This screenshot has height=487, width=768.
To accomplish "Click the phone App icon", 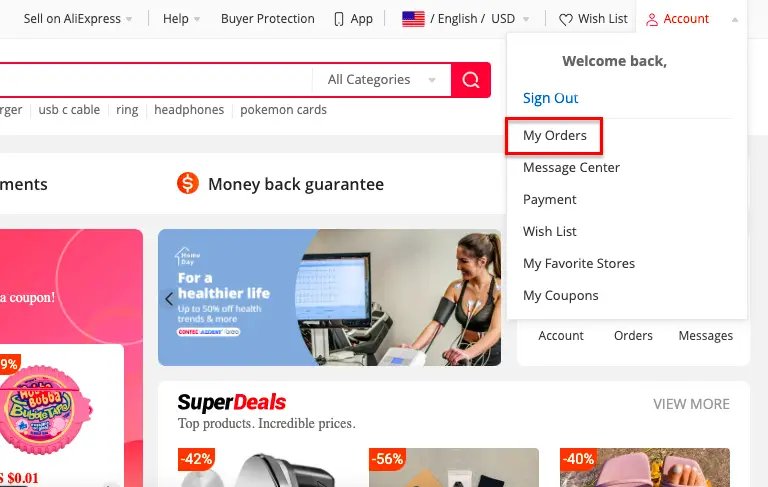I will click(338, 19).
